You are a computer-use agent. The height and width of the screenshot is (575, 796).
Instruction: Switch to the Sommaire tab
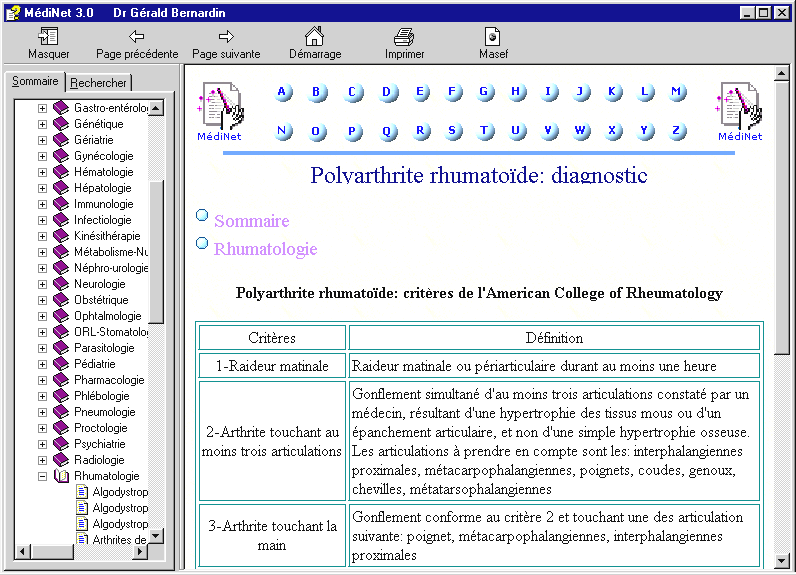tap(35, 81)
